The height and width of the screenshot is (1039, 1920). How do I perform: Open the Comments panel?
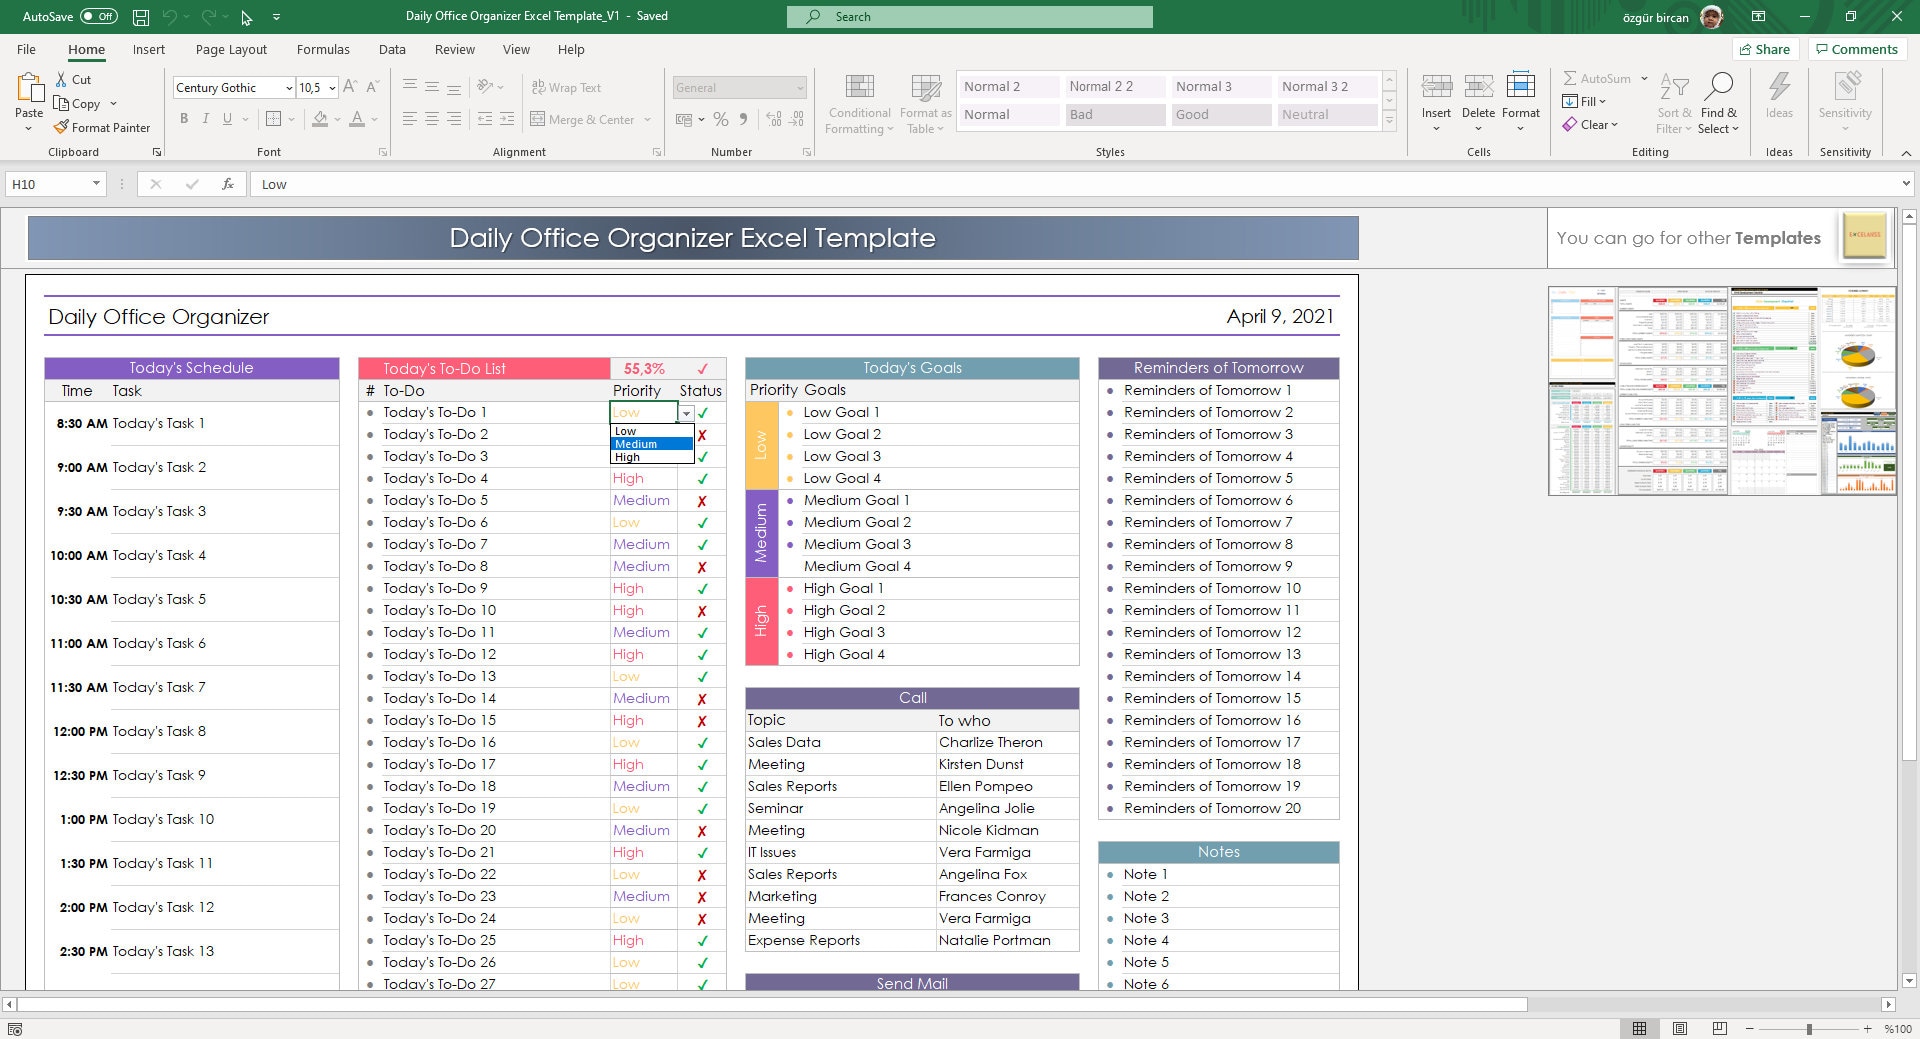coord(1856,49)
